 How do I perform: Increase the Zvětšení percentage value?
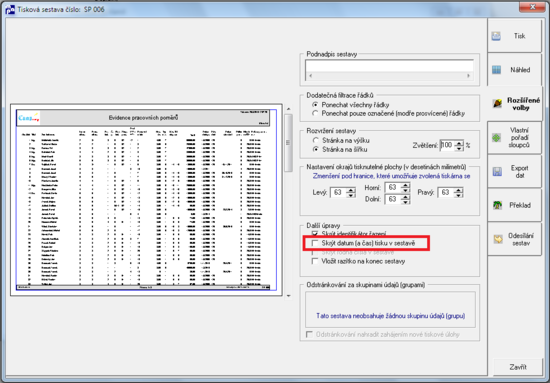(459, 142)
